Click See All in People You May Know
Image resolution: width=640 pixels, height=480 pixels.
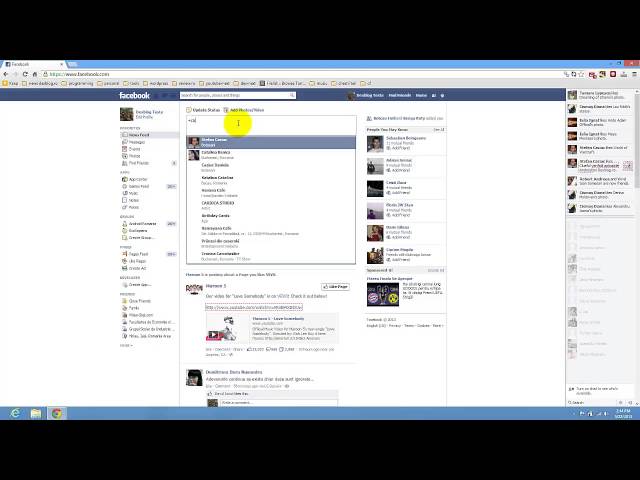[x=439, y=129]
